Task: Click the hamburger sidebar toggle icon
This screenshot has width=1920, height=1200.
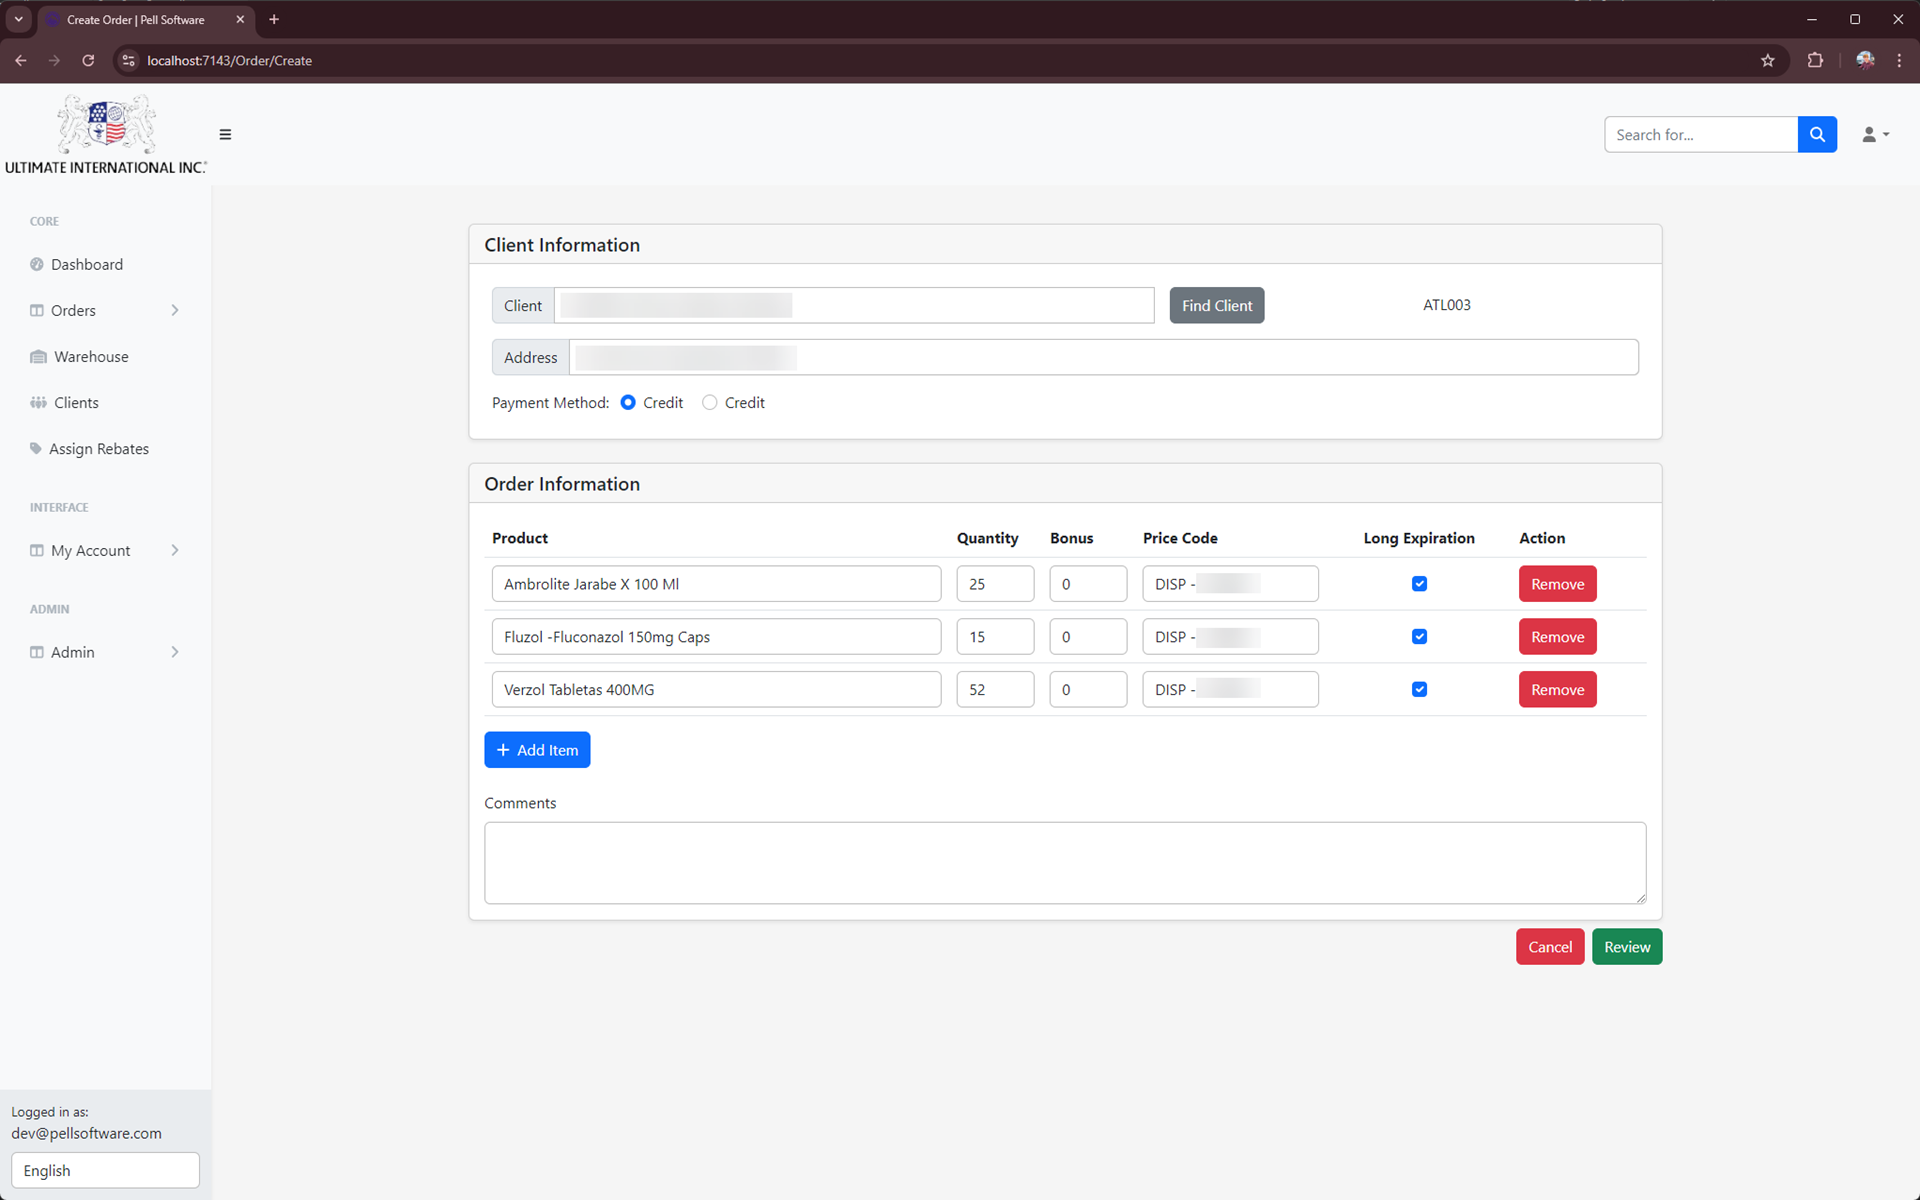Action: [x=225, y=134]
